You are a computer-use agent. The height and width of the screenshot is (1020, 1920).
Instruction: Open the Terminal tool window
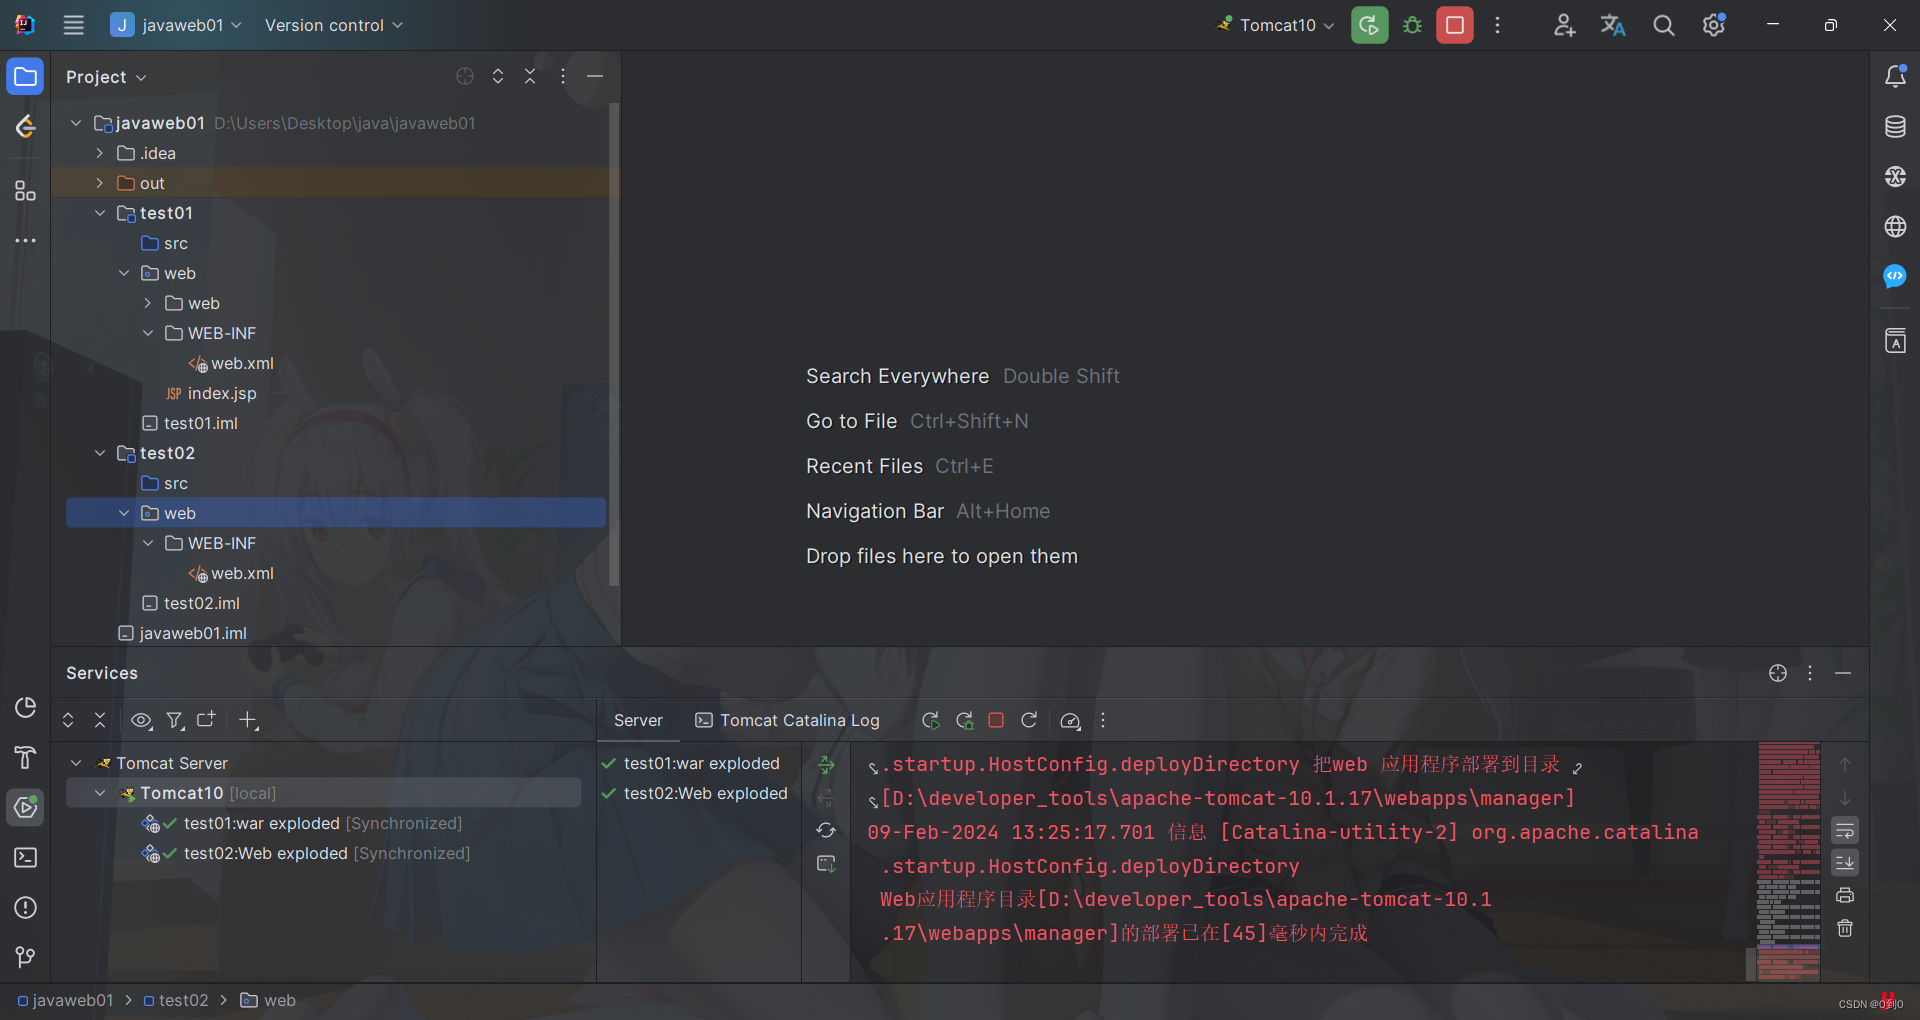[25, 857]
